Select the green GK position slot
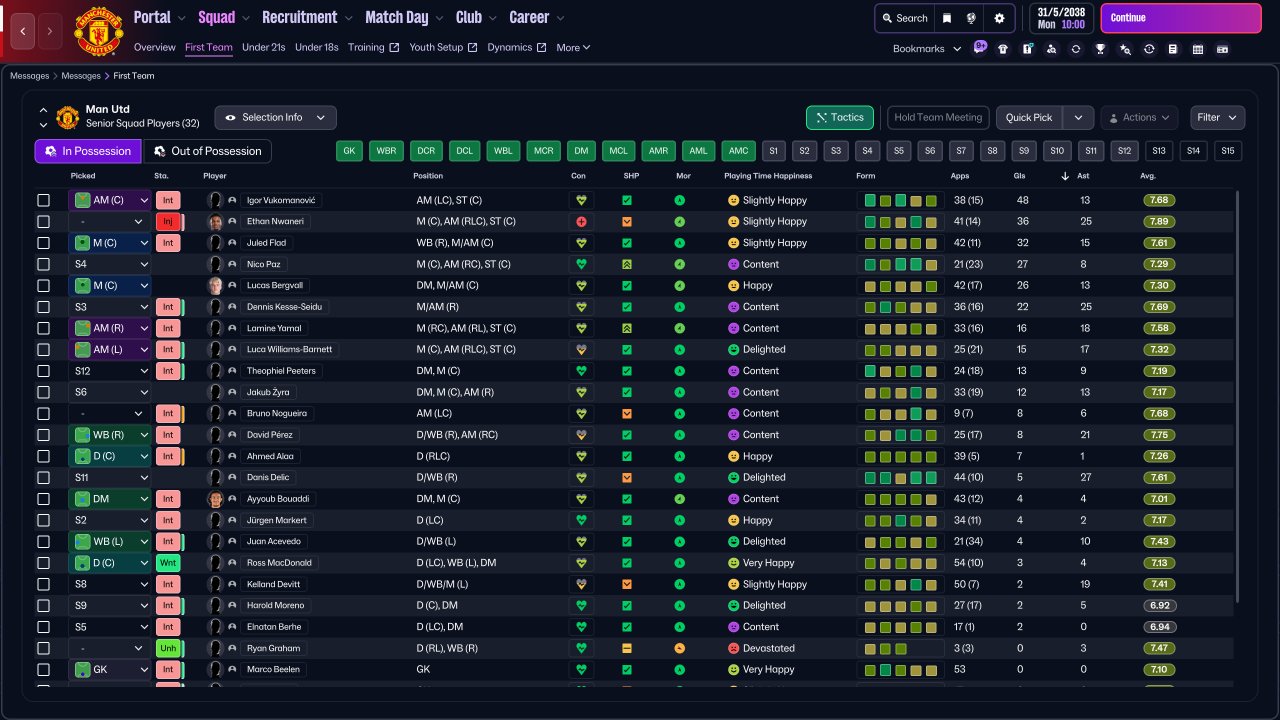Viewport: 1280px width, 720px height. coord(349,151)
